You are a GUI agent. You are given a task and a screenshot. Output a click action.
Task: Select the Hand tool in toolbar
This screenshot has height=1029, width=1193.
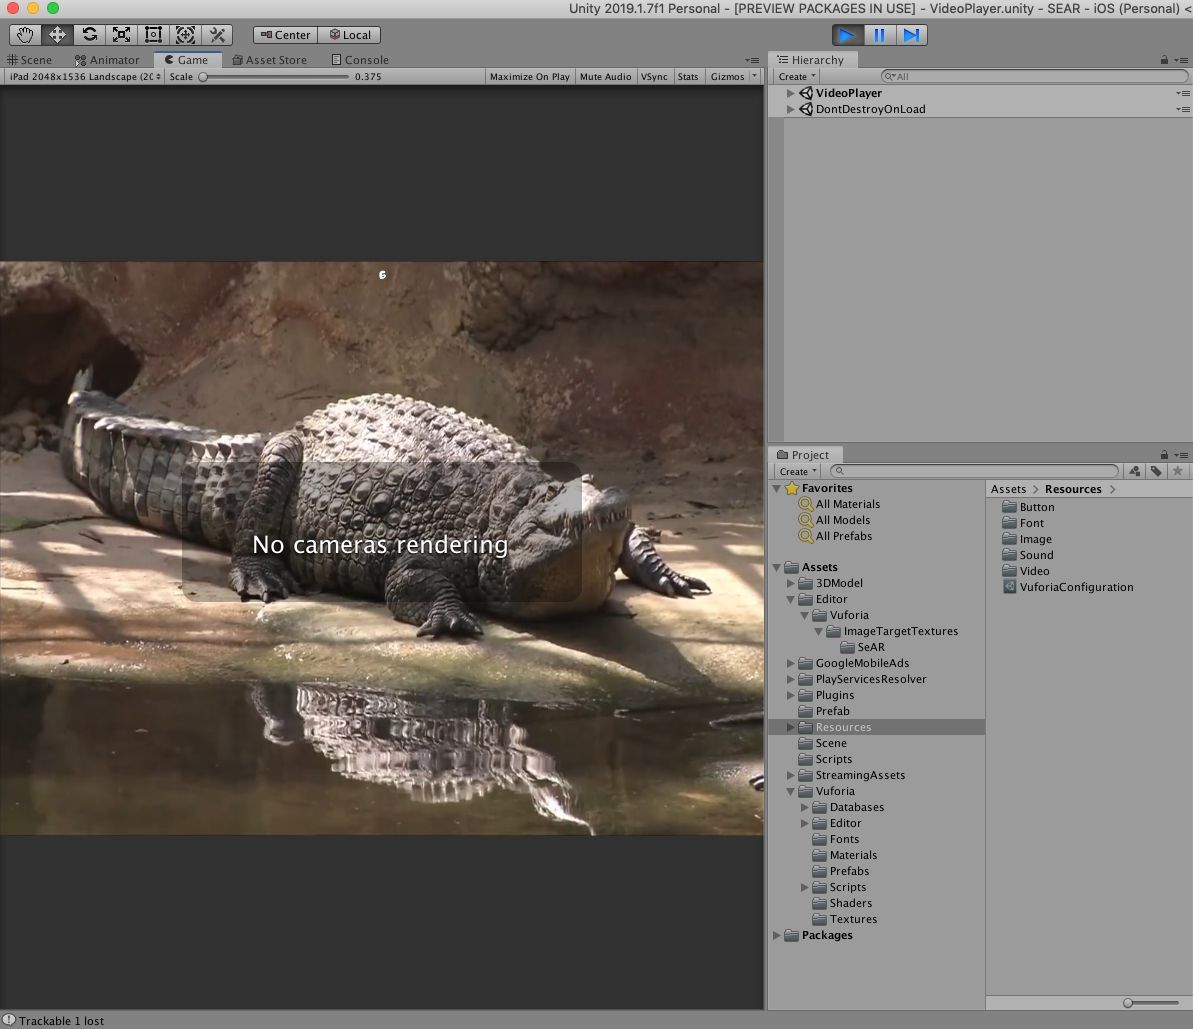[25, 35]
